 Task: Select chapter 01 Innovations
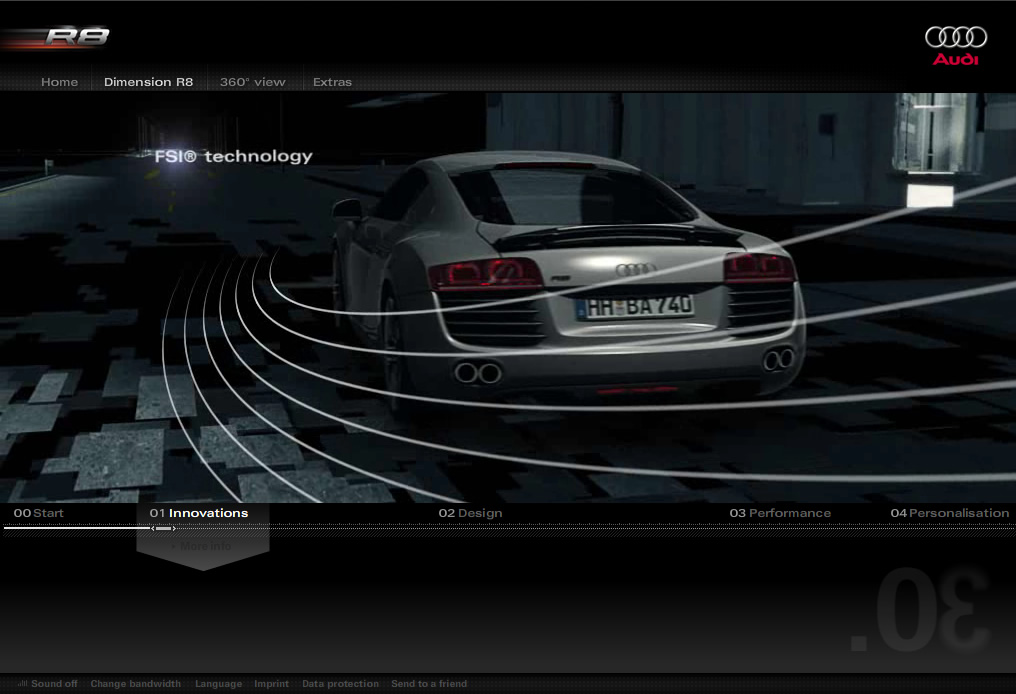pos(199,513)
